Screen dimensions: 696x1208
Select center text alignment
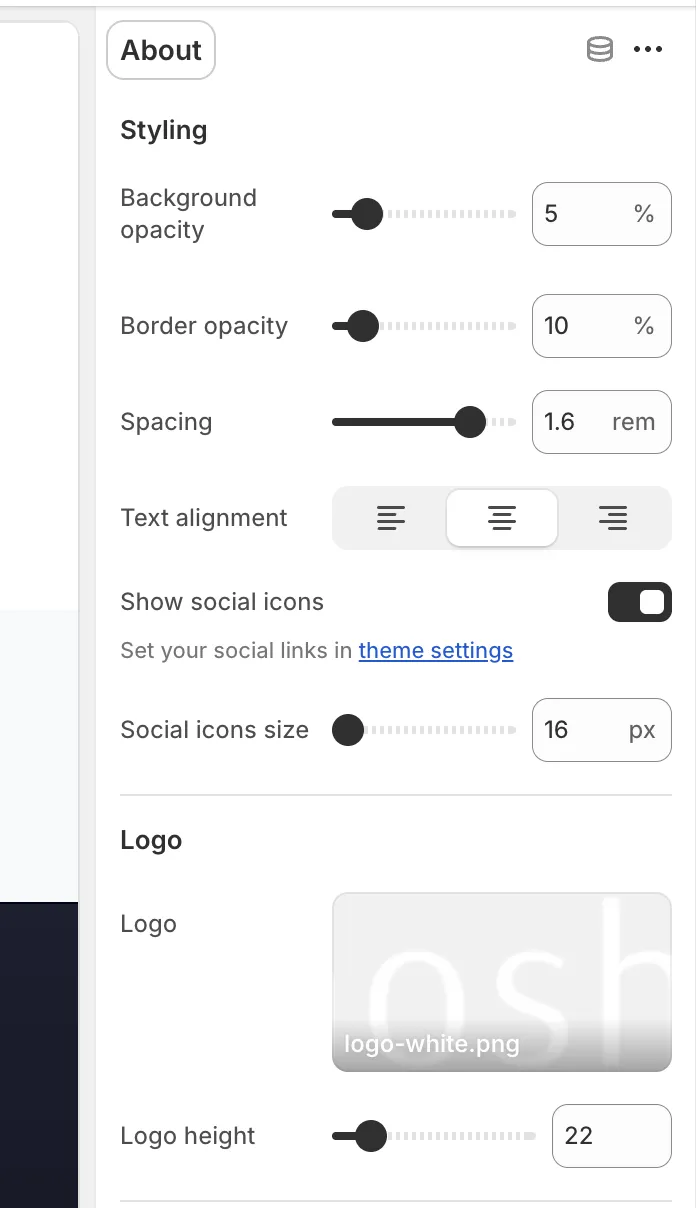502,518
